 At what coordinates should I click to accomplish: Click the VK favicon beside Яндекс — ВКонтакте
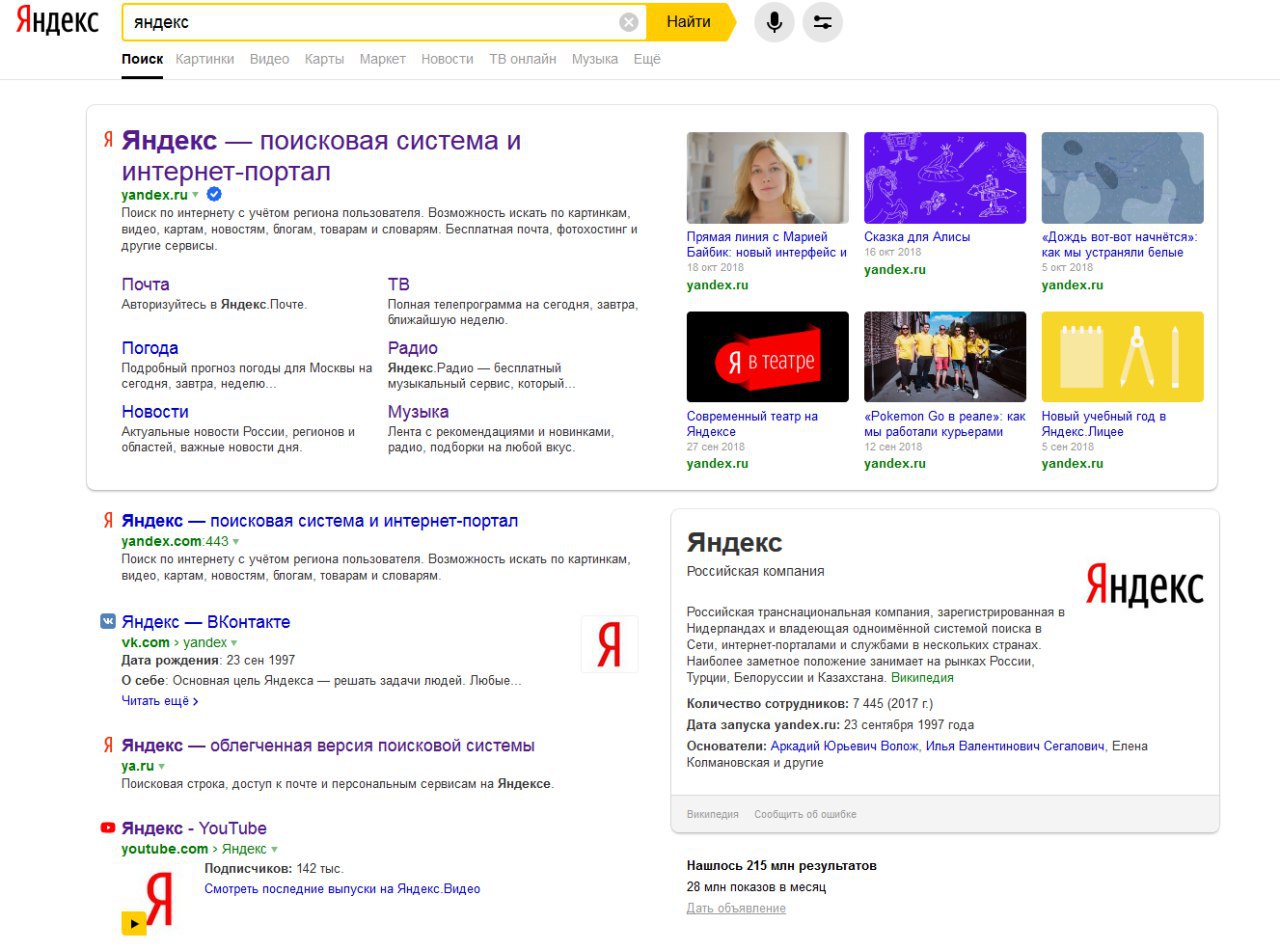108,621
